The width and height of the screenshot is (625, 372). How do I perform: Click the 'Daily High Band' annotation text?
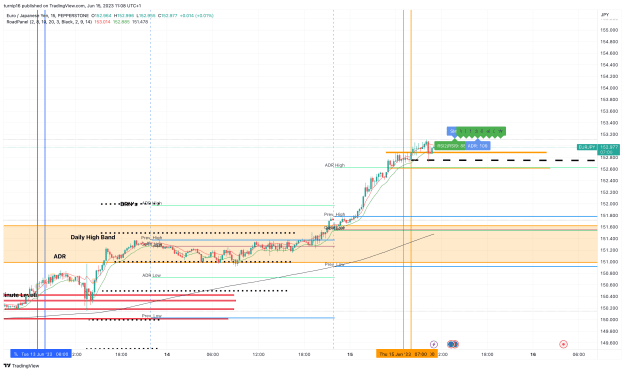point(93,237)
